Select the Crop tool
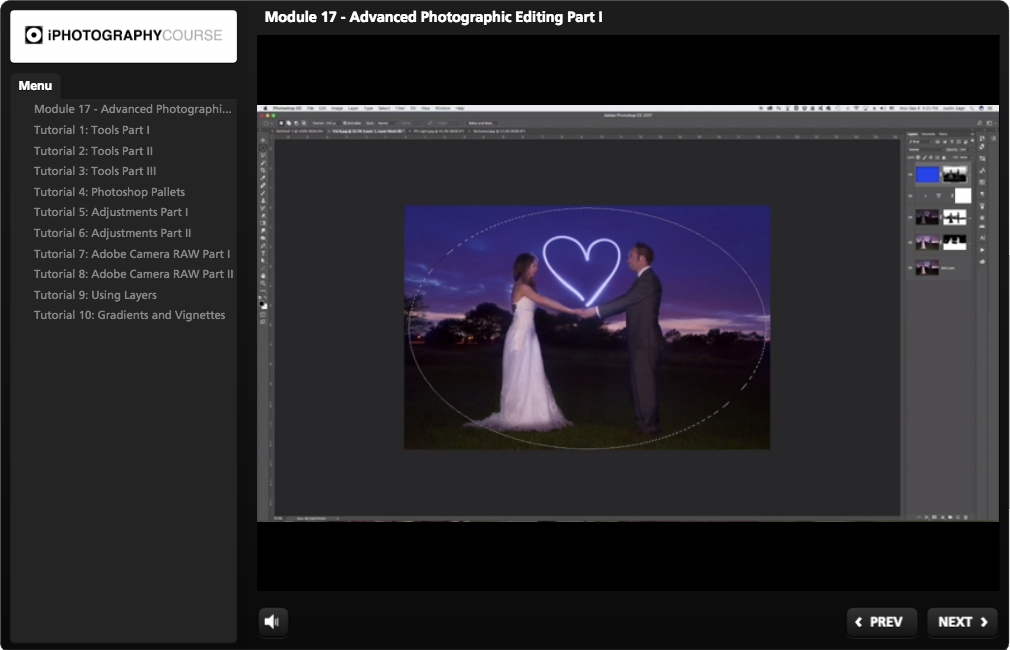Screen dimensions: 1010x650 [263, 170]
